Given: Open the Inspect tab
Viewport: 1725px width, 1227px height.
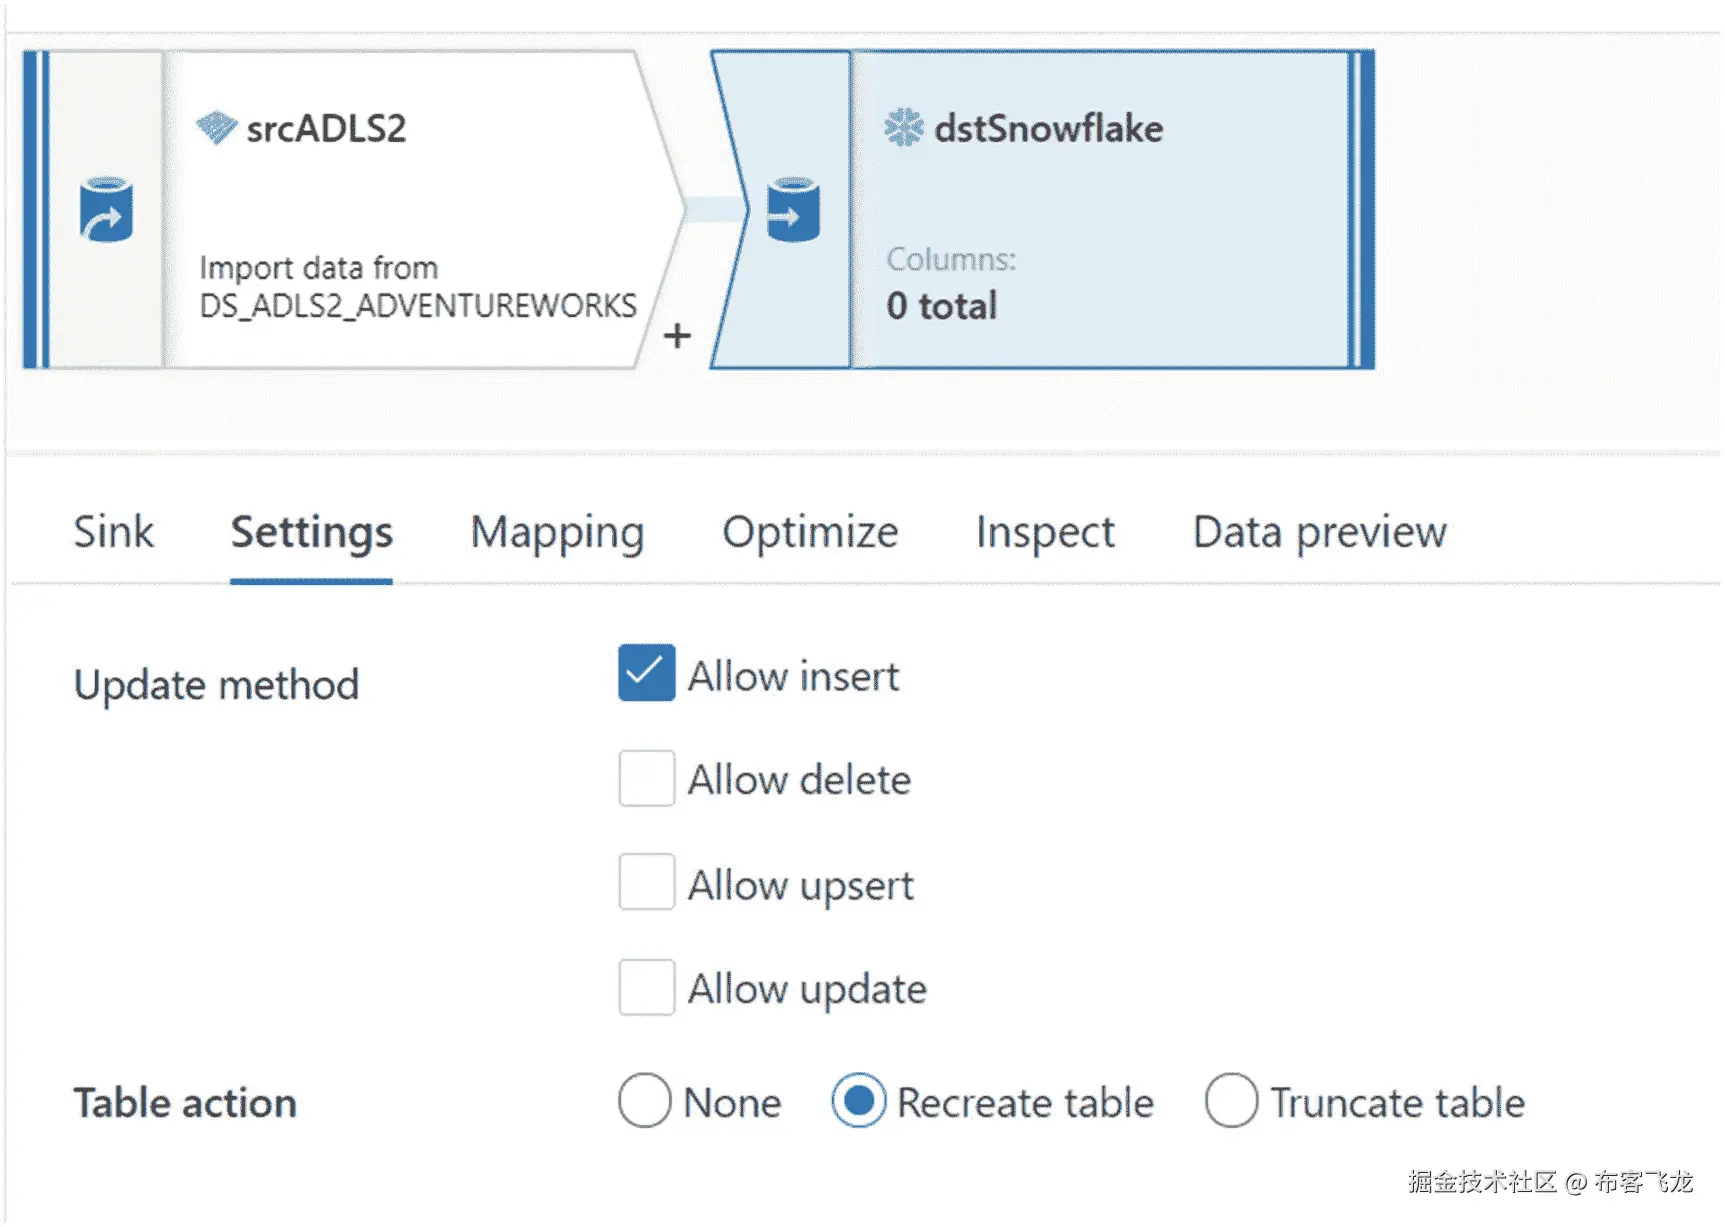Looking at the screenshot, I should click(x=1045, y=532).
